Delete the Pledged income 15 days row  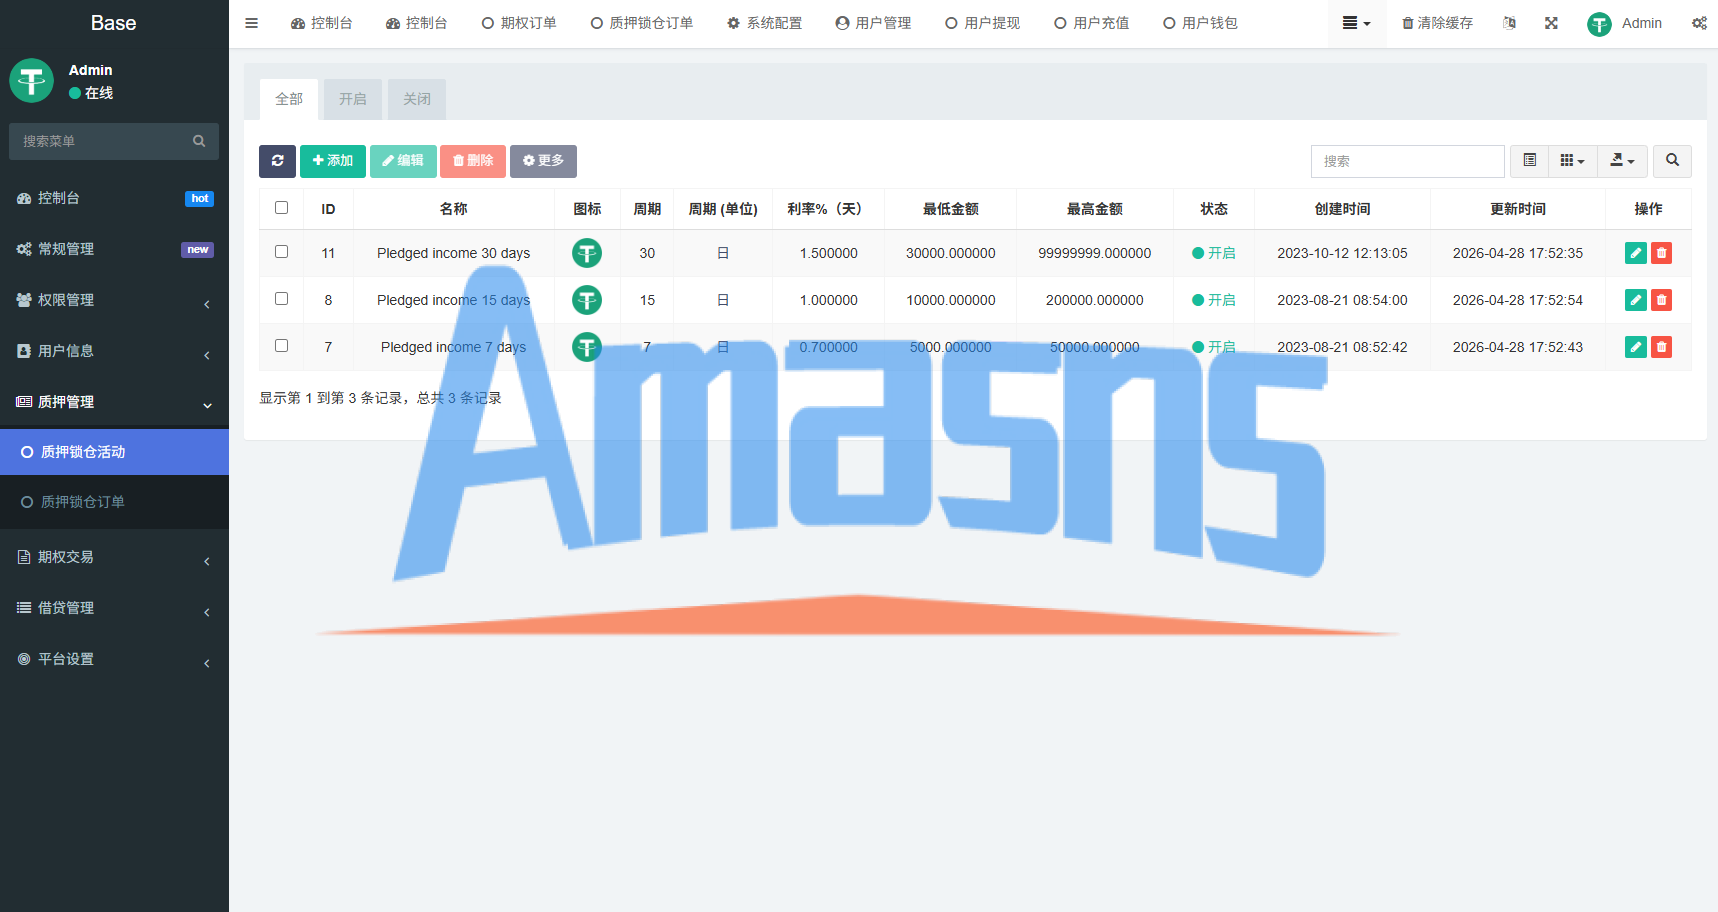[x=1661, y=300]
